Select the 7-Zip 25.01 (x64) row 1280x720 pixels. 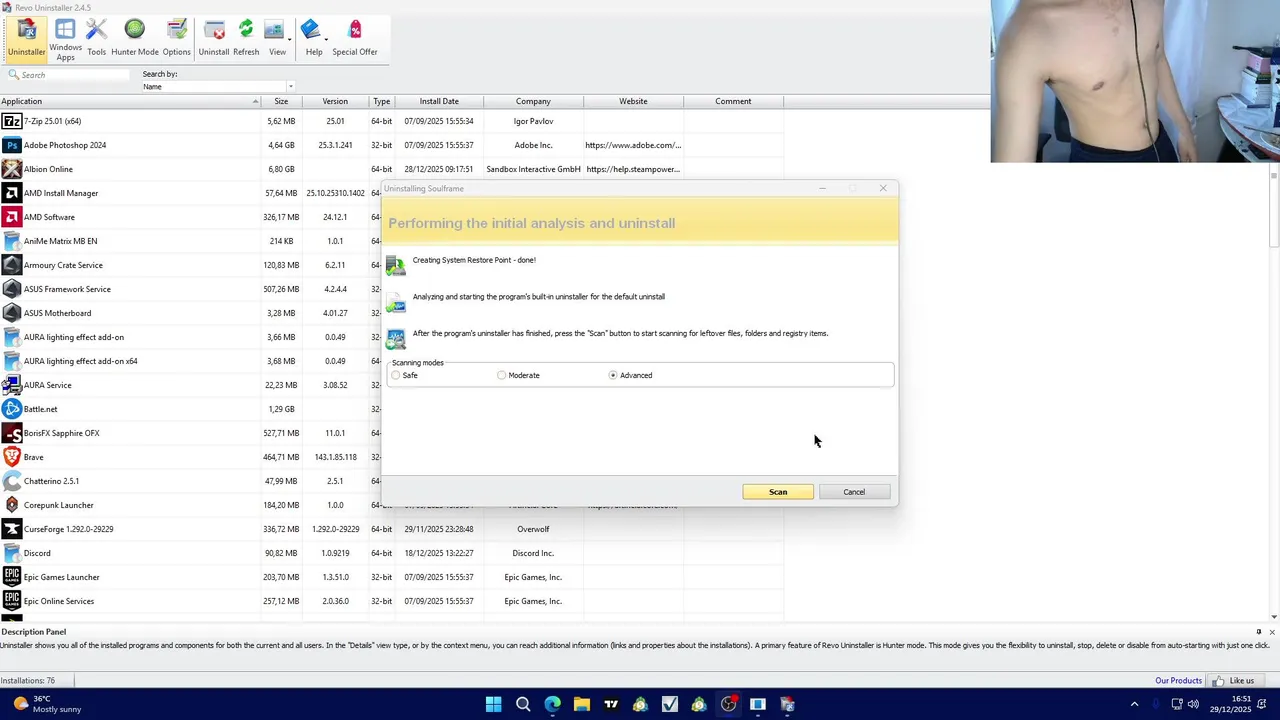(391, 121)
